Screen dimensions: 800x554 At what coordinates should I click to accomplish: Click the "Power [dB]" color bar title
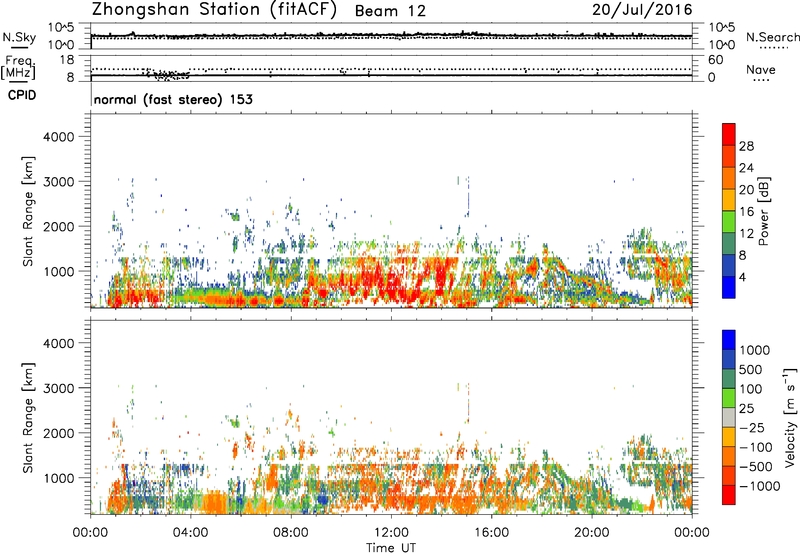coord(764,211)
